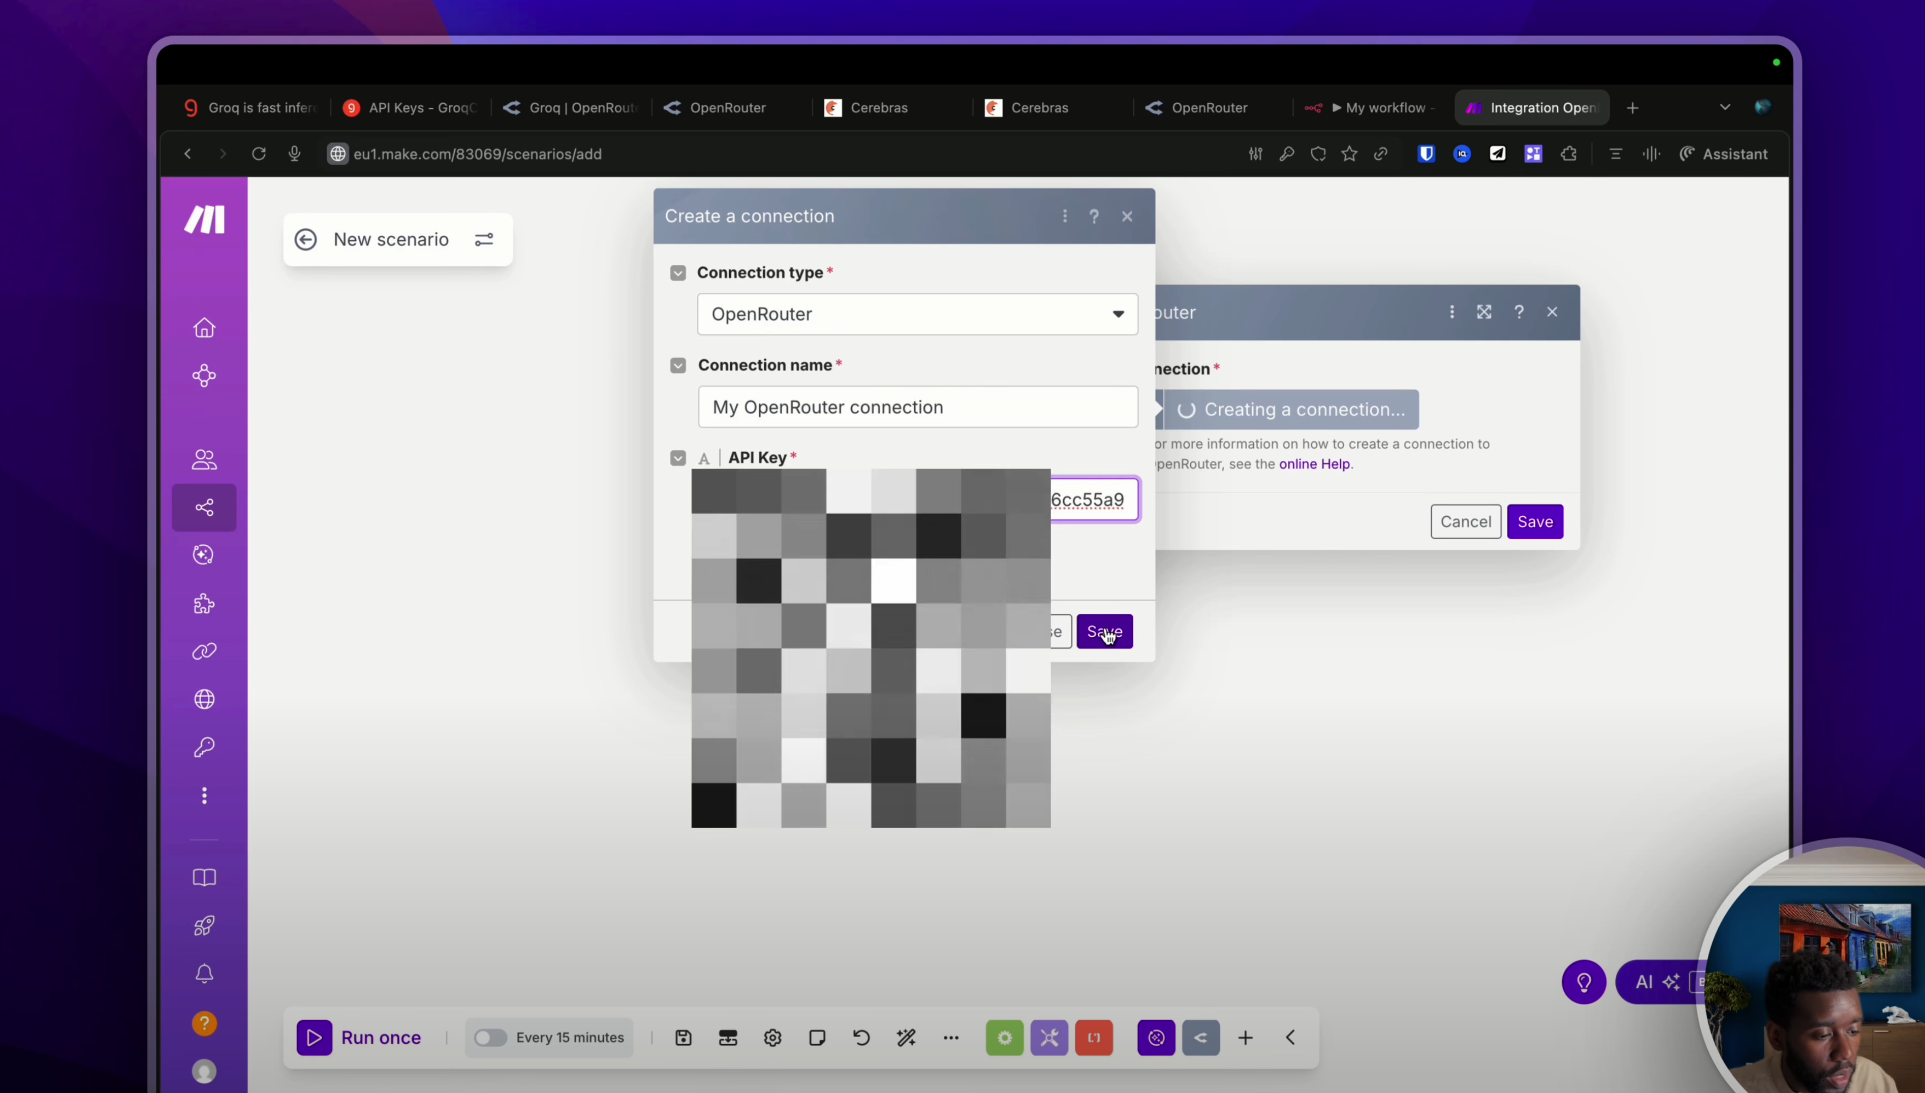Click the Save scenario floppy disk icon
Viewport: 1925px width, 1093px height.
(x=683, y=1038)
